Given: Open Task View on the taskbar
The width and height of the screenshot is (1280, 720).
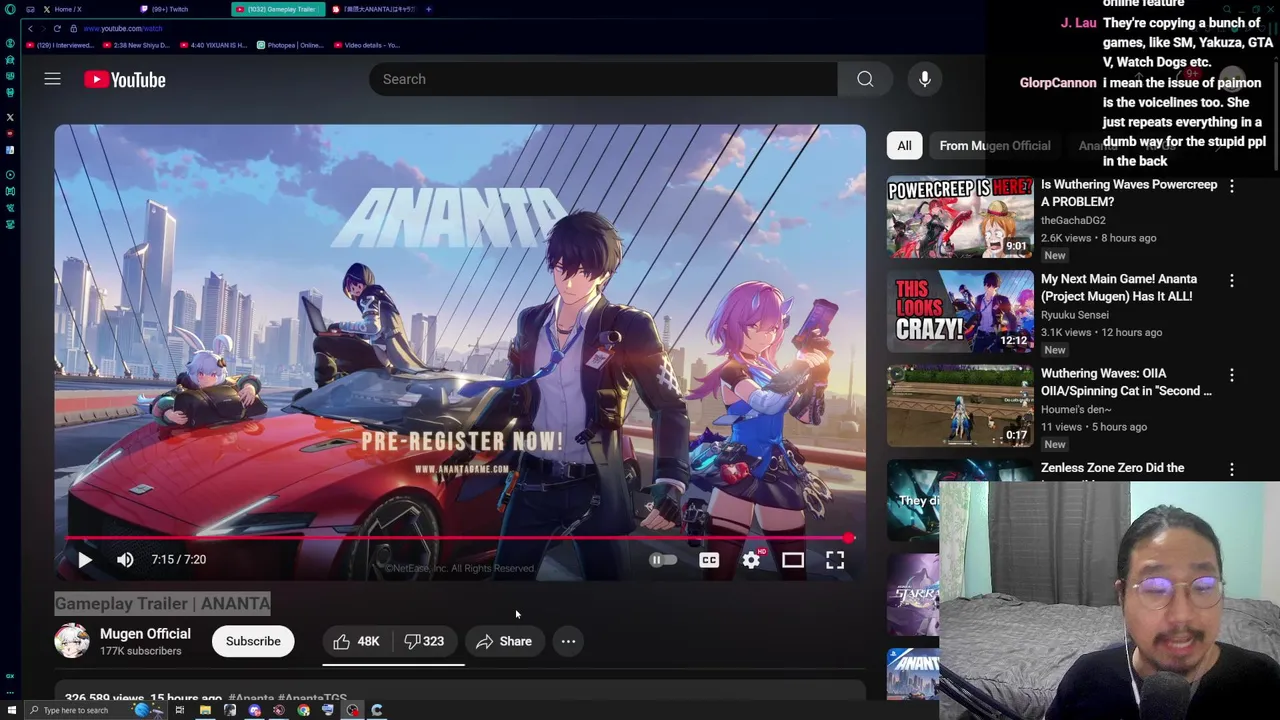Looking at the screenshot, I should [x=180, y=710].
